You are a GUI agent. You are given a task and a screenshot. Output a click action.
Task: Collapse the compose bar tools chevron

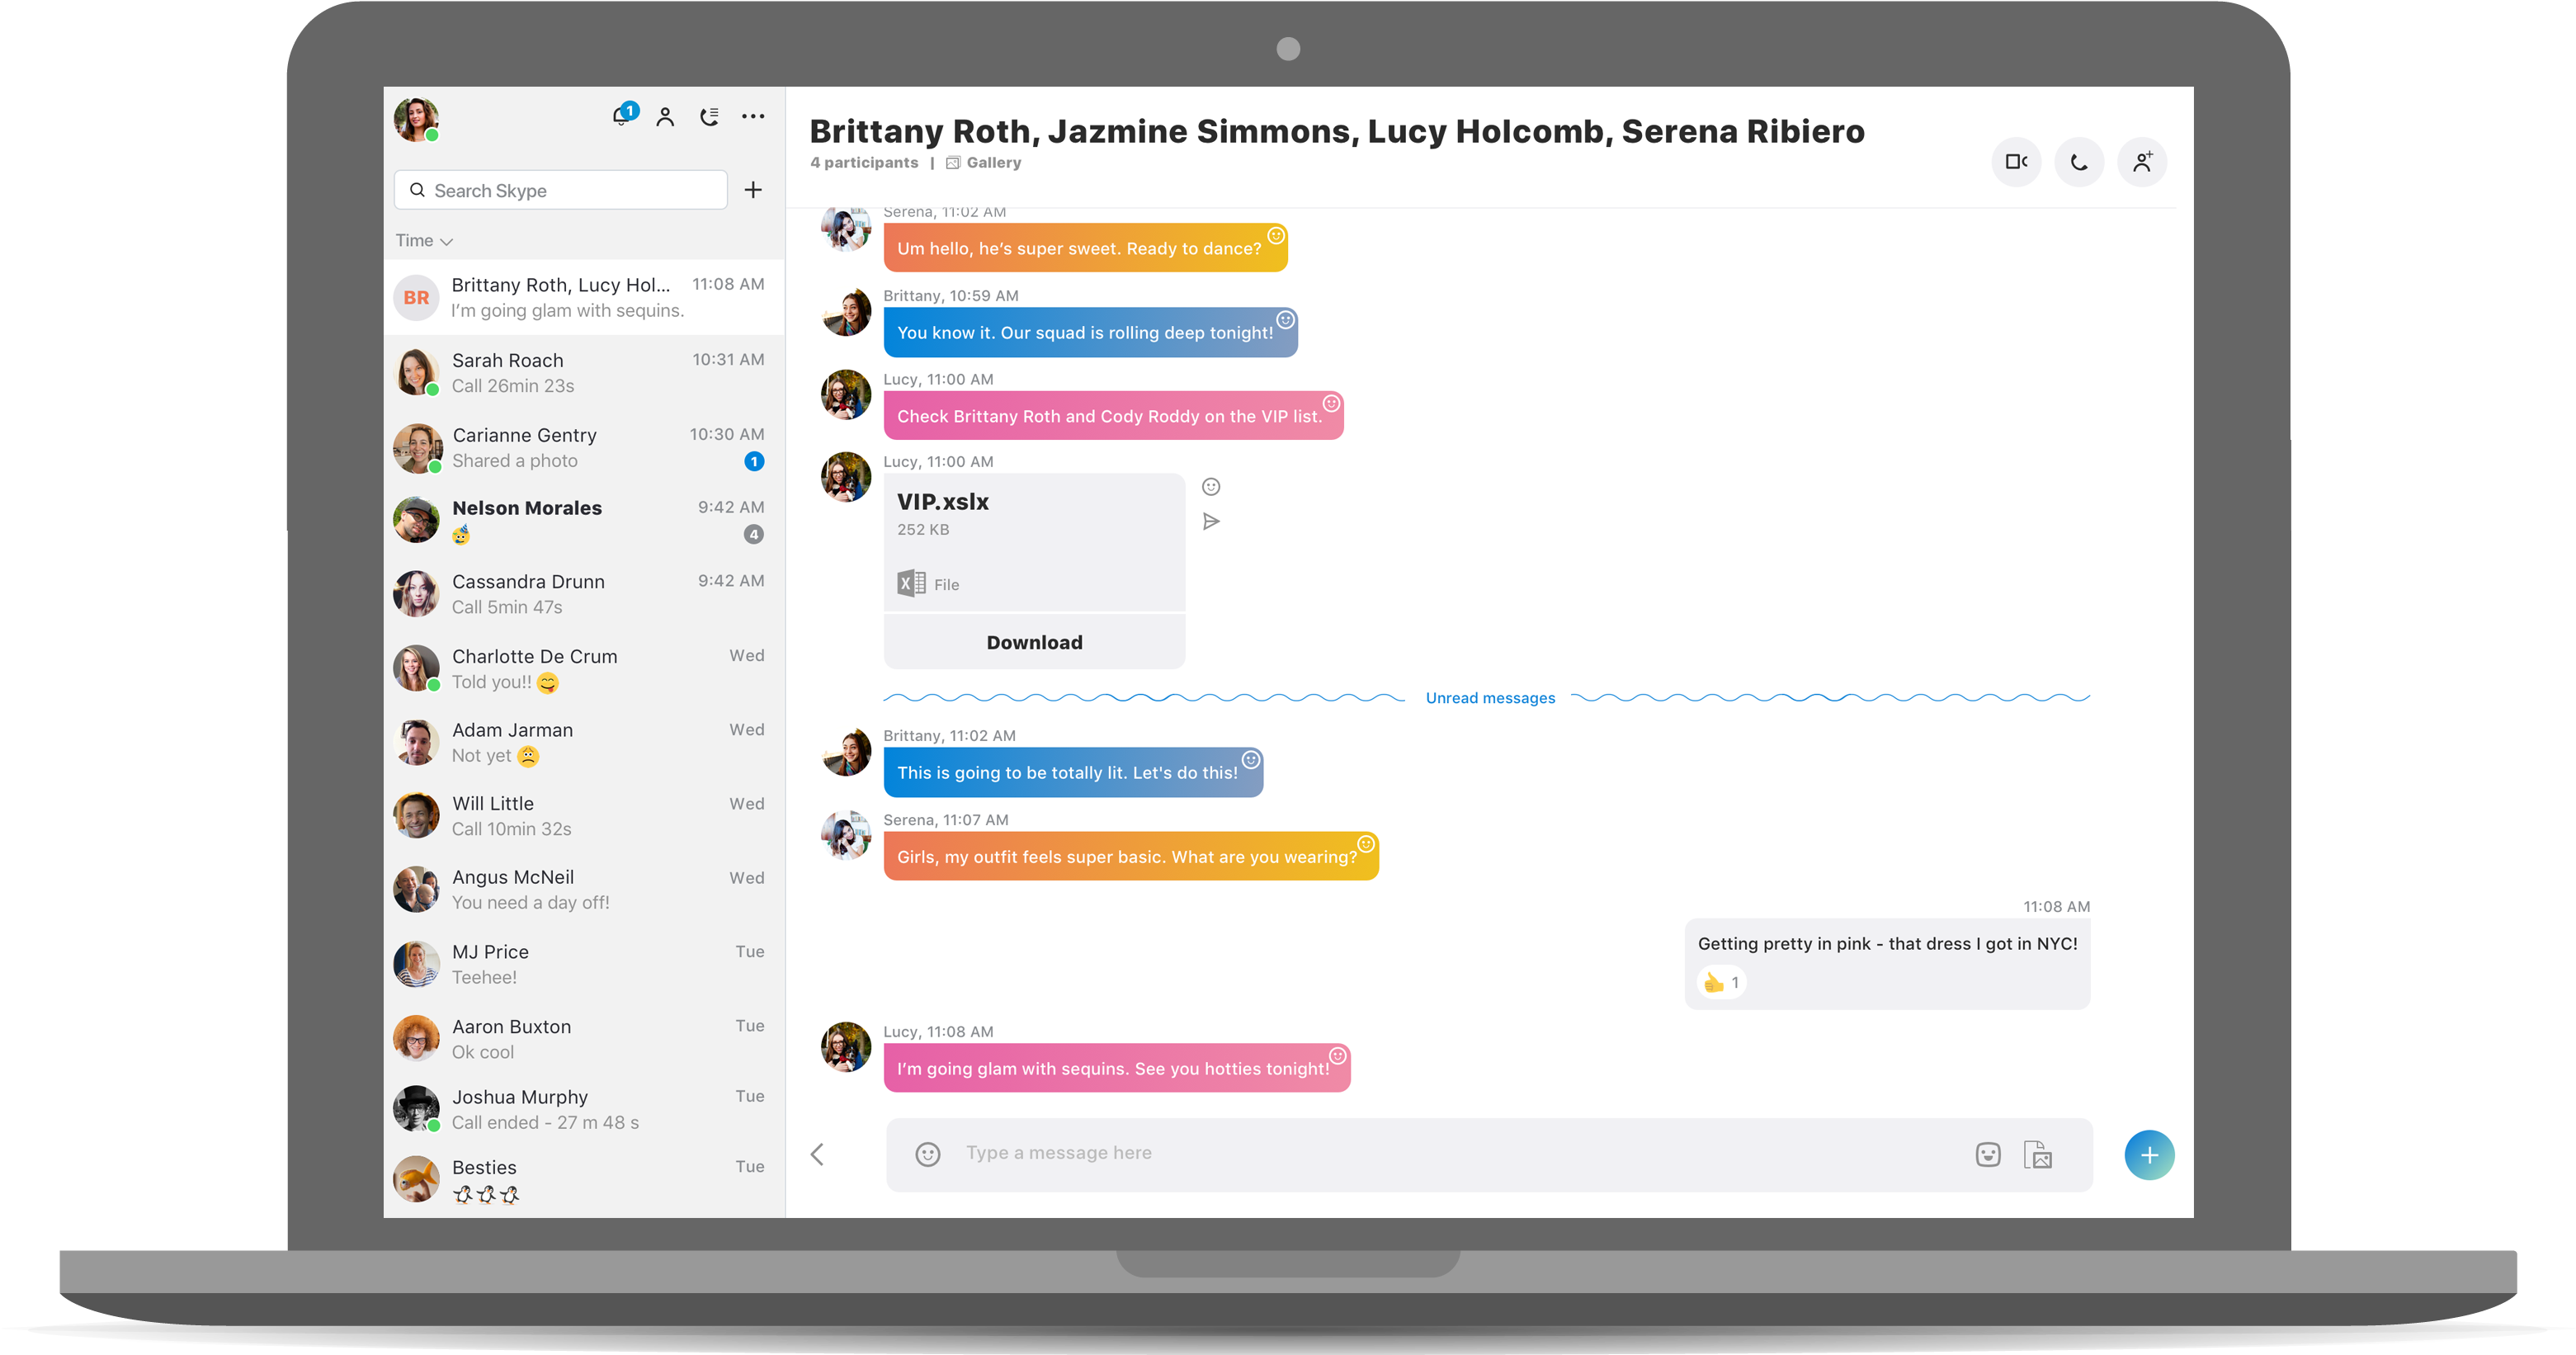tap(817, 1154)
